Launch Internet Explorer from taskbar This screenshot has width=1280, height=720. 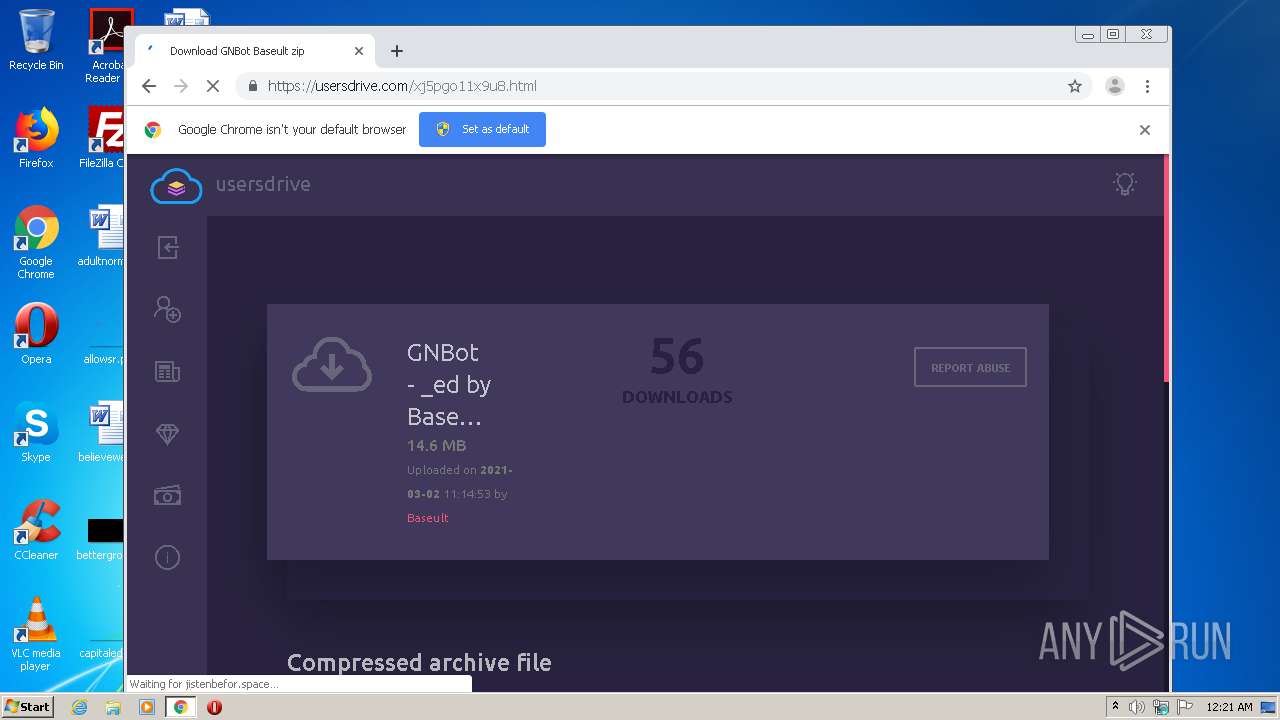tap(79, 707)
